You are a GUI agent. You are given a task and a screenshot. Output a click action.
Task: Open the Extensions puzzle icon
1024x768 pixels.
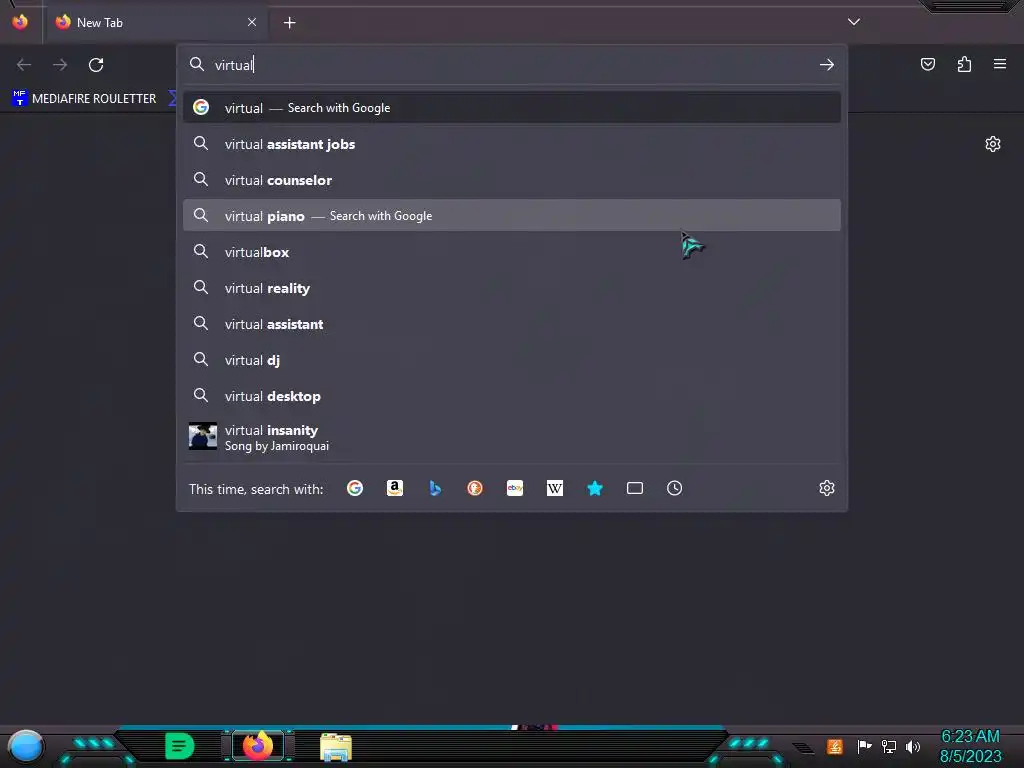tap(964, 64)
